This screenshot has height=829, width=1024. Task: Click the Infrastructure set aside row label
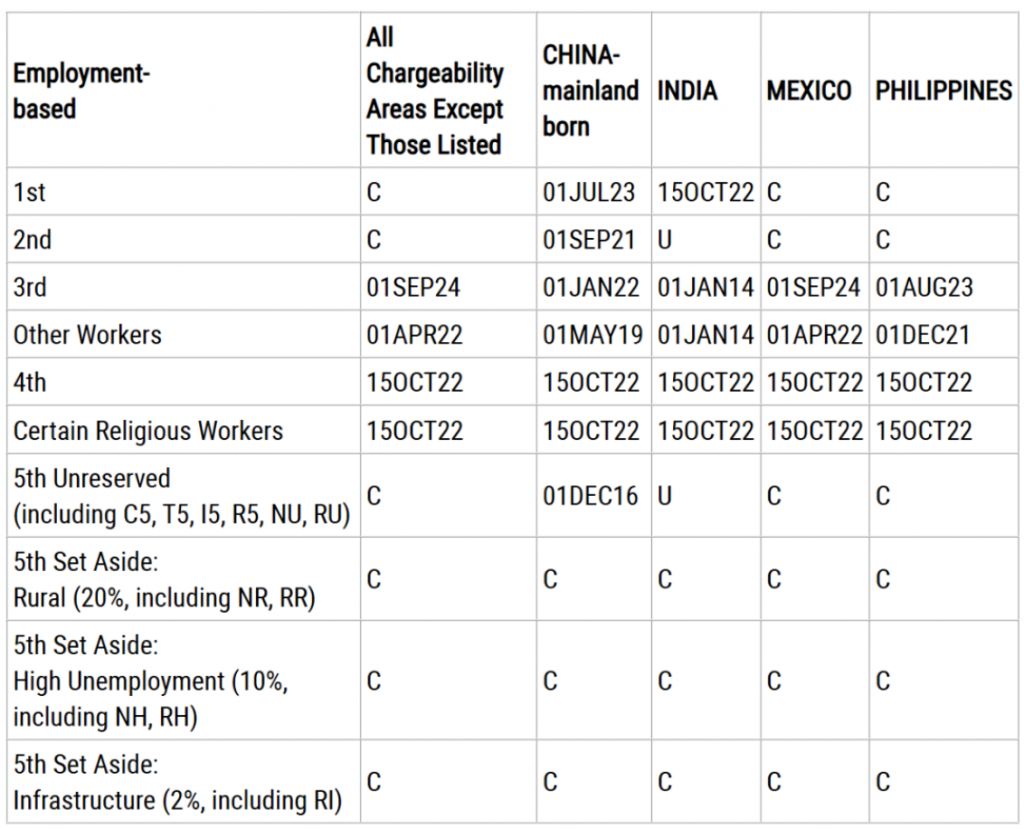pos(178,782)
